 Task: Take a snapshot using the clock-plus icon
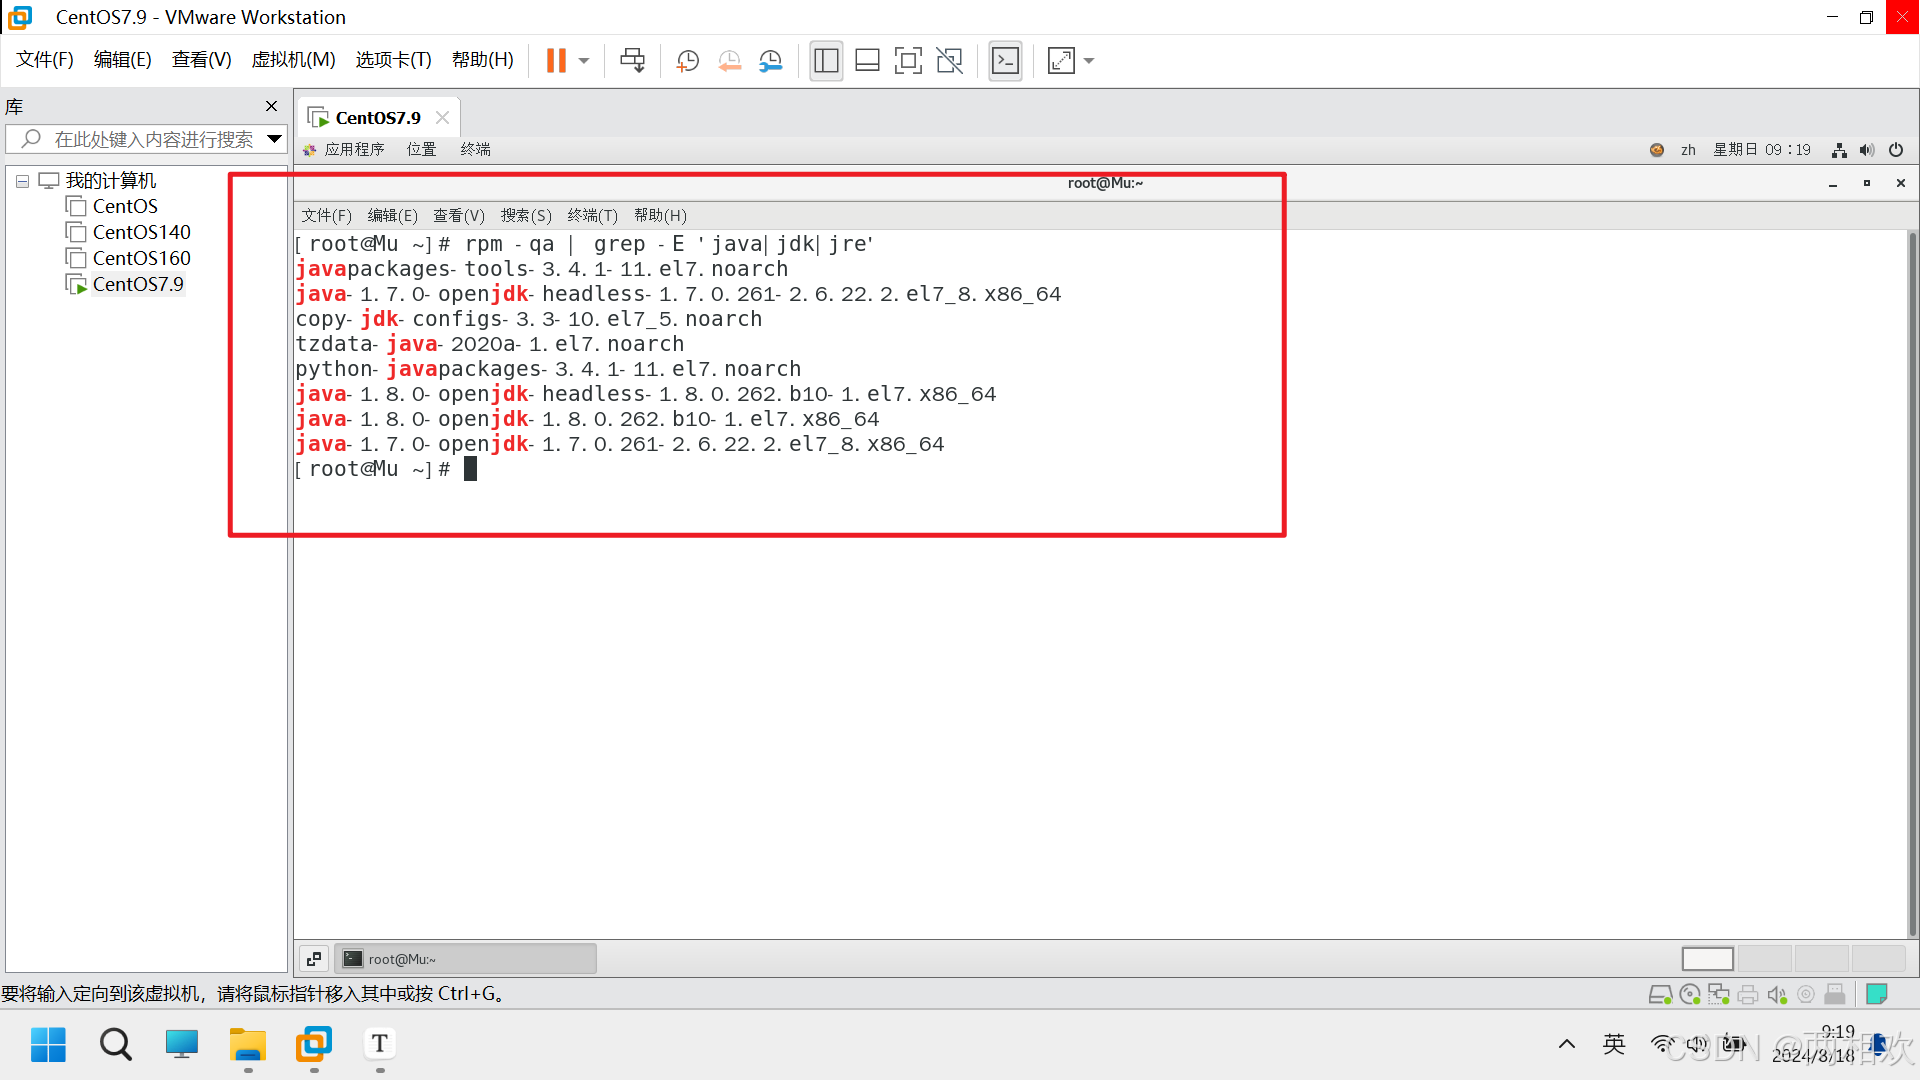687,61
